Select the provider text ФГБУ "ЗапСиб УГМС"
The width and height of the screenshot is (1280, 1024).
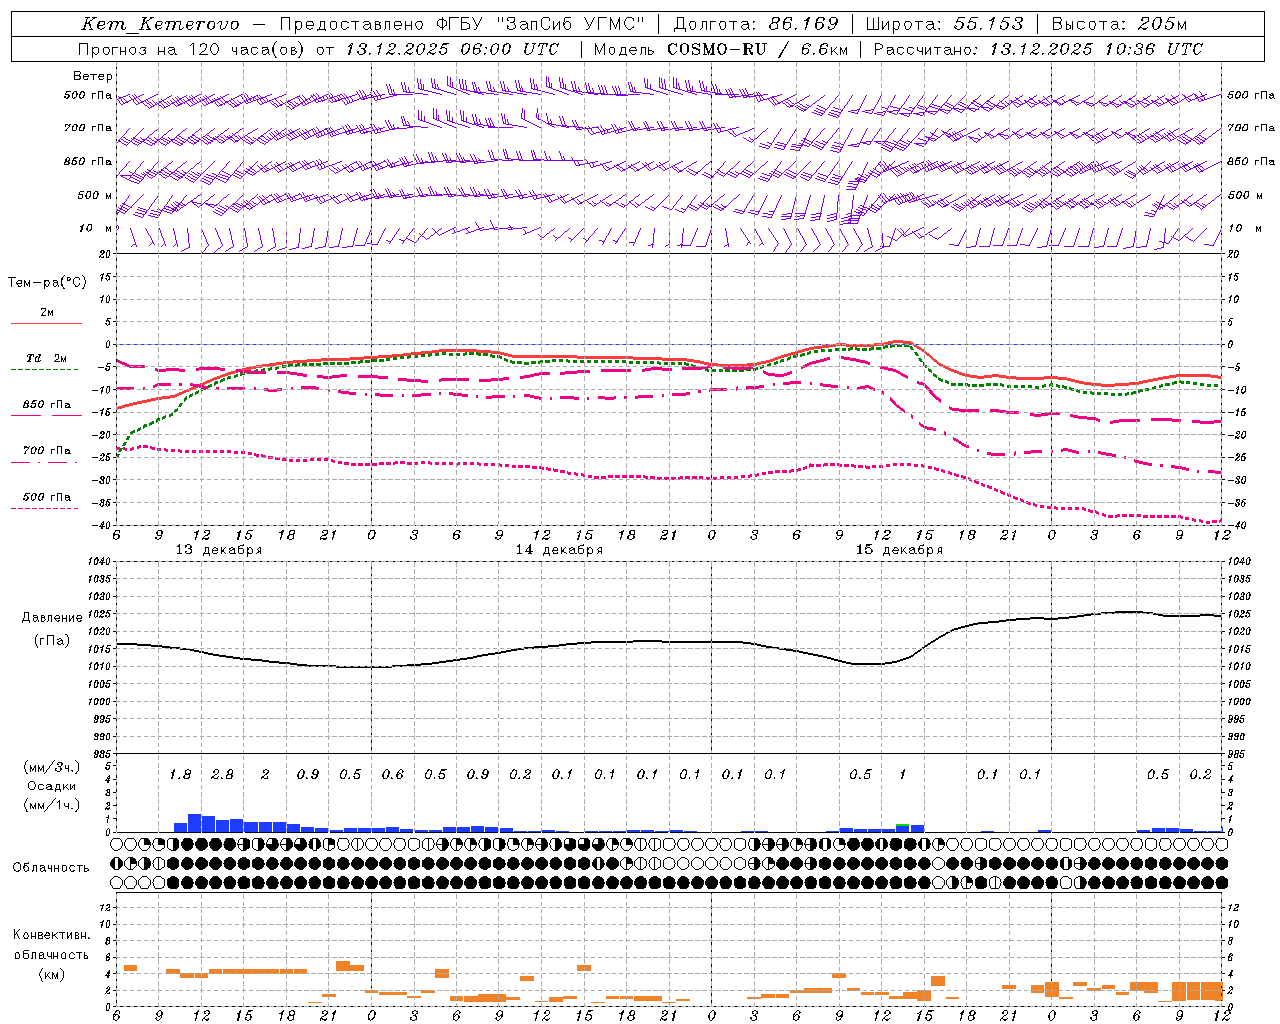click(541, 24)
